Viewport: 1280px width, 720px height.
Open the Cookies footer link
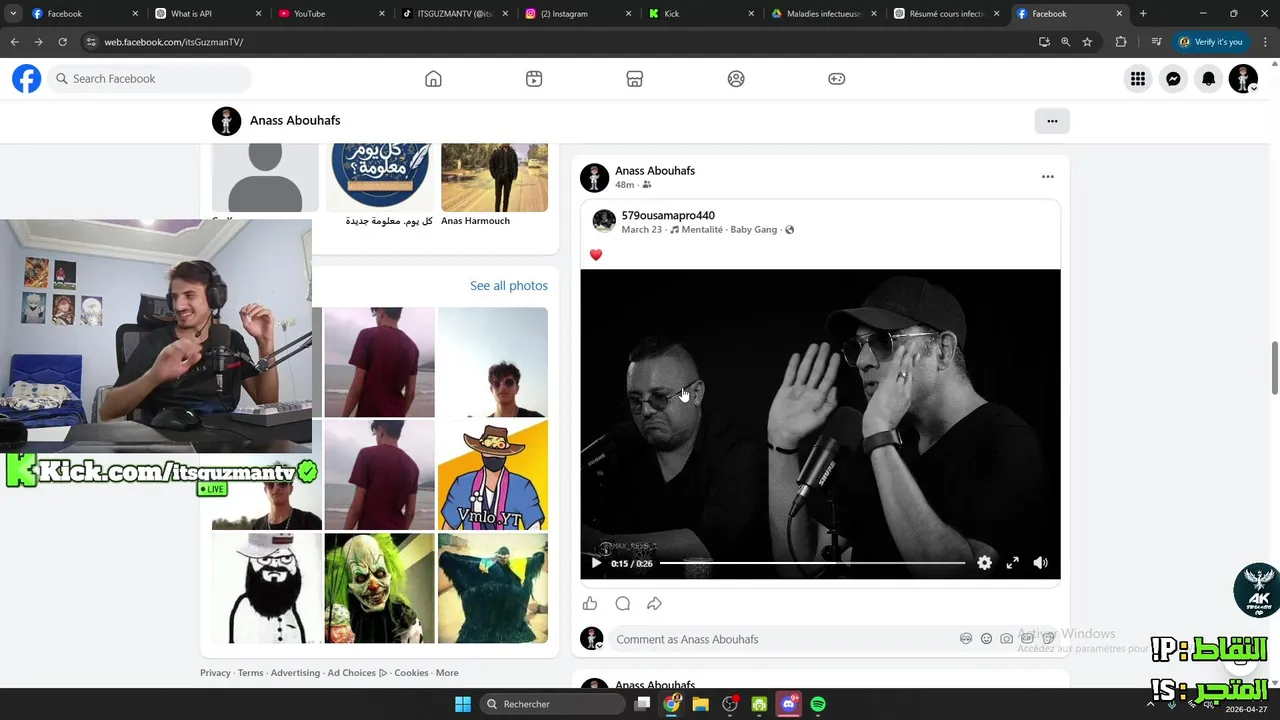tap(411, 673)
